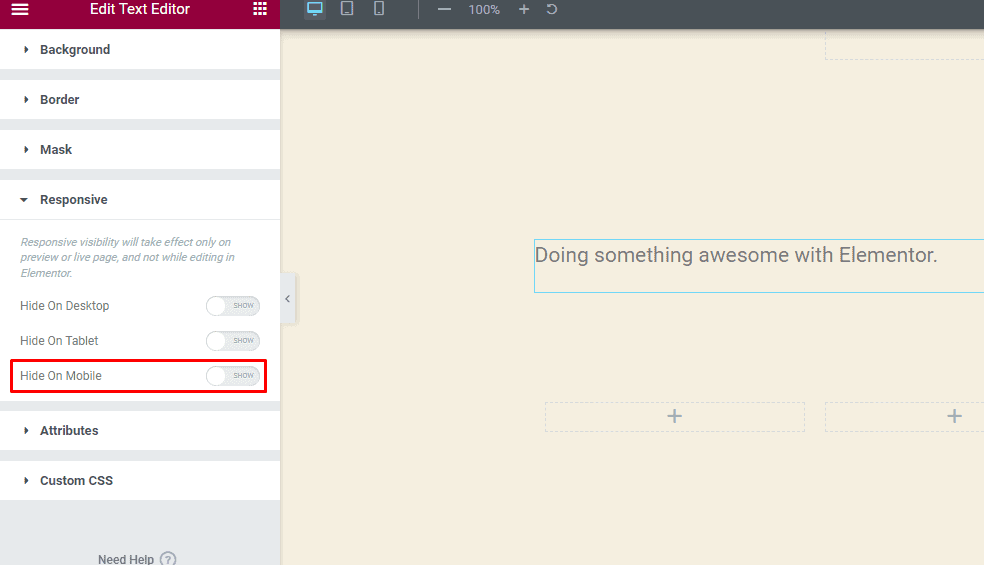The height and width of the screenshot is (565, 984).
Task: Expand the Custom CSS section
Action: pos(140,481)
